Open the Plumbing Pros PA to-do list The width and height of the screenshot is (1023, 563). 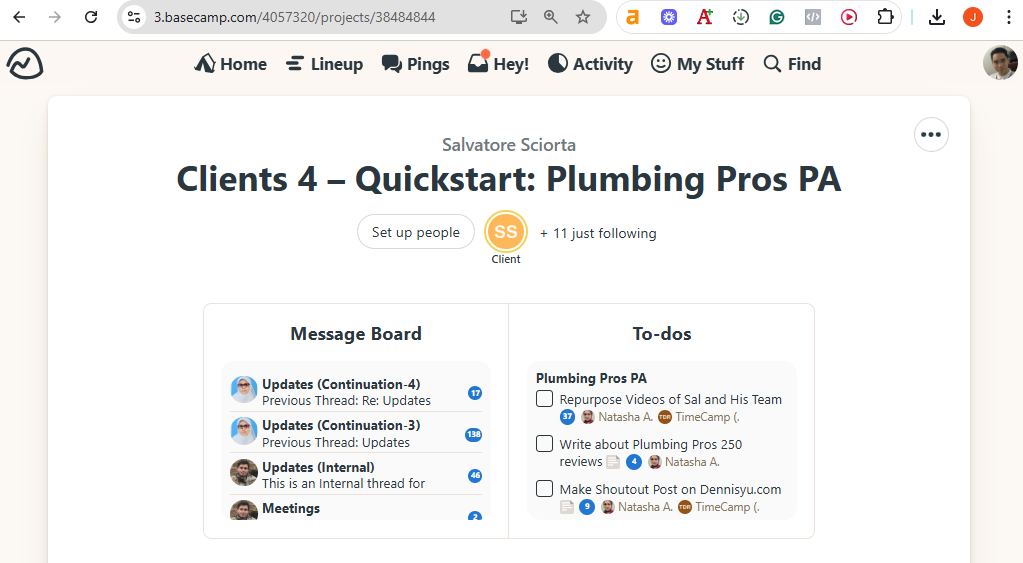click(x=591, y=378)
